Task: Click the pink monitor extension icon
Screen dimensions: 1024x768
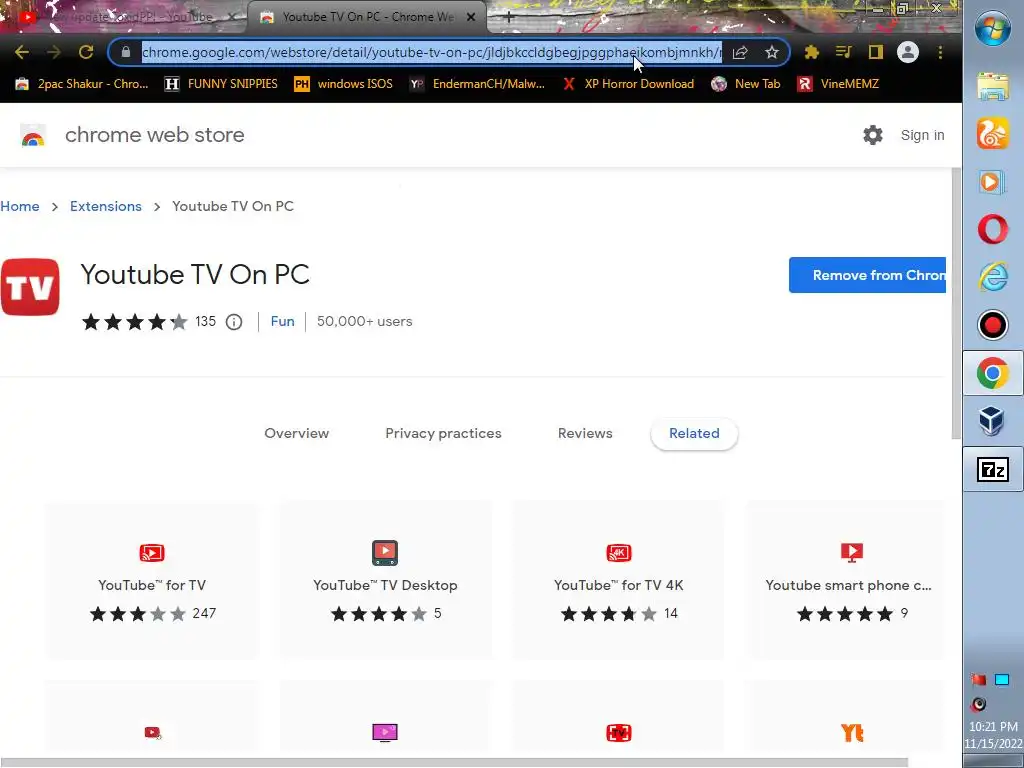Action: click(x=385, y=733)
